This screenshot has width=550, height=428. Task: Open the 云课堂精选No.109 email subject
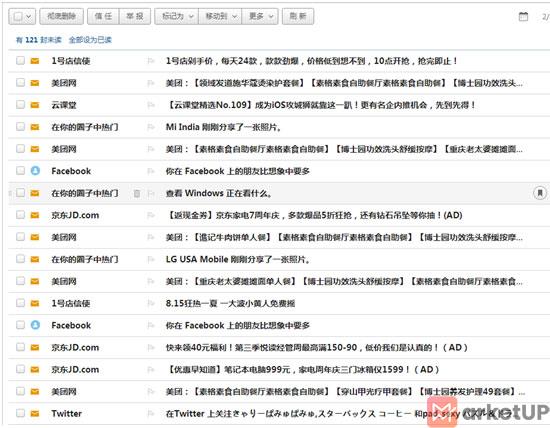[x=321, y=105]
